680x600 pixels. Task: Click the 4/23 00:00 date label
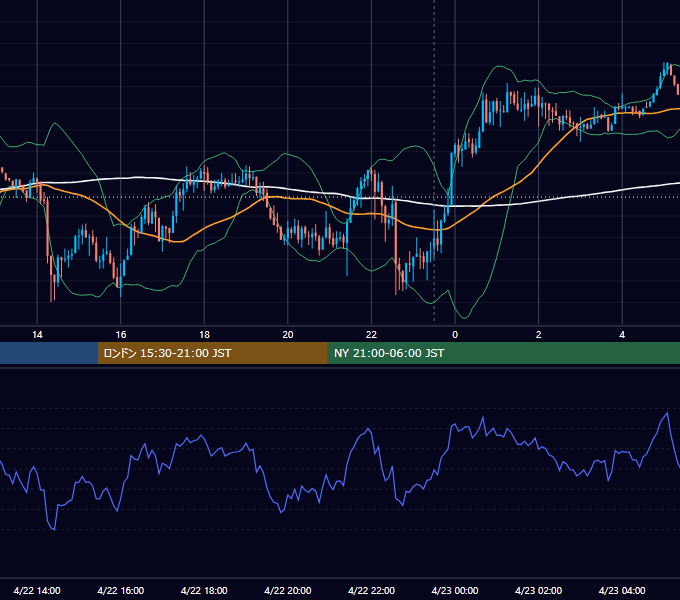tap(455, 590)
